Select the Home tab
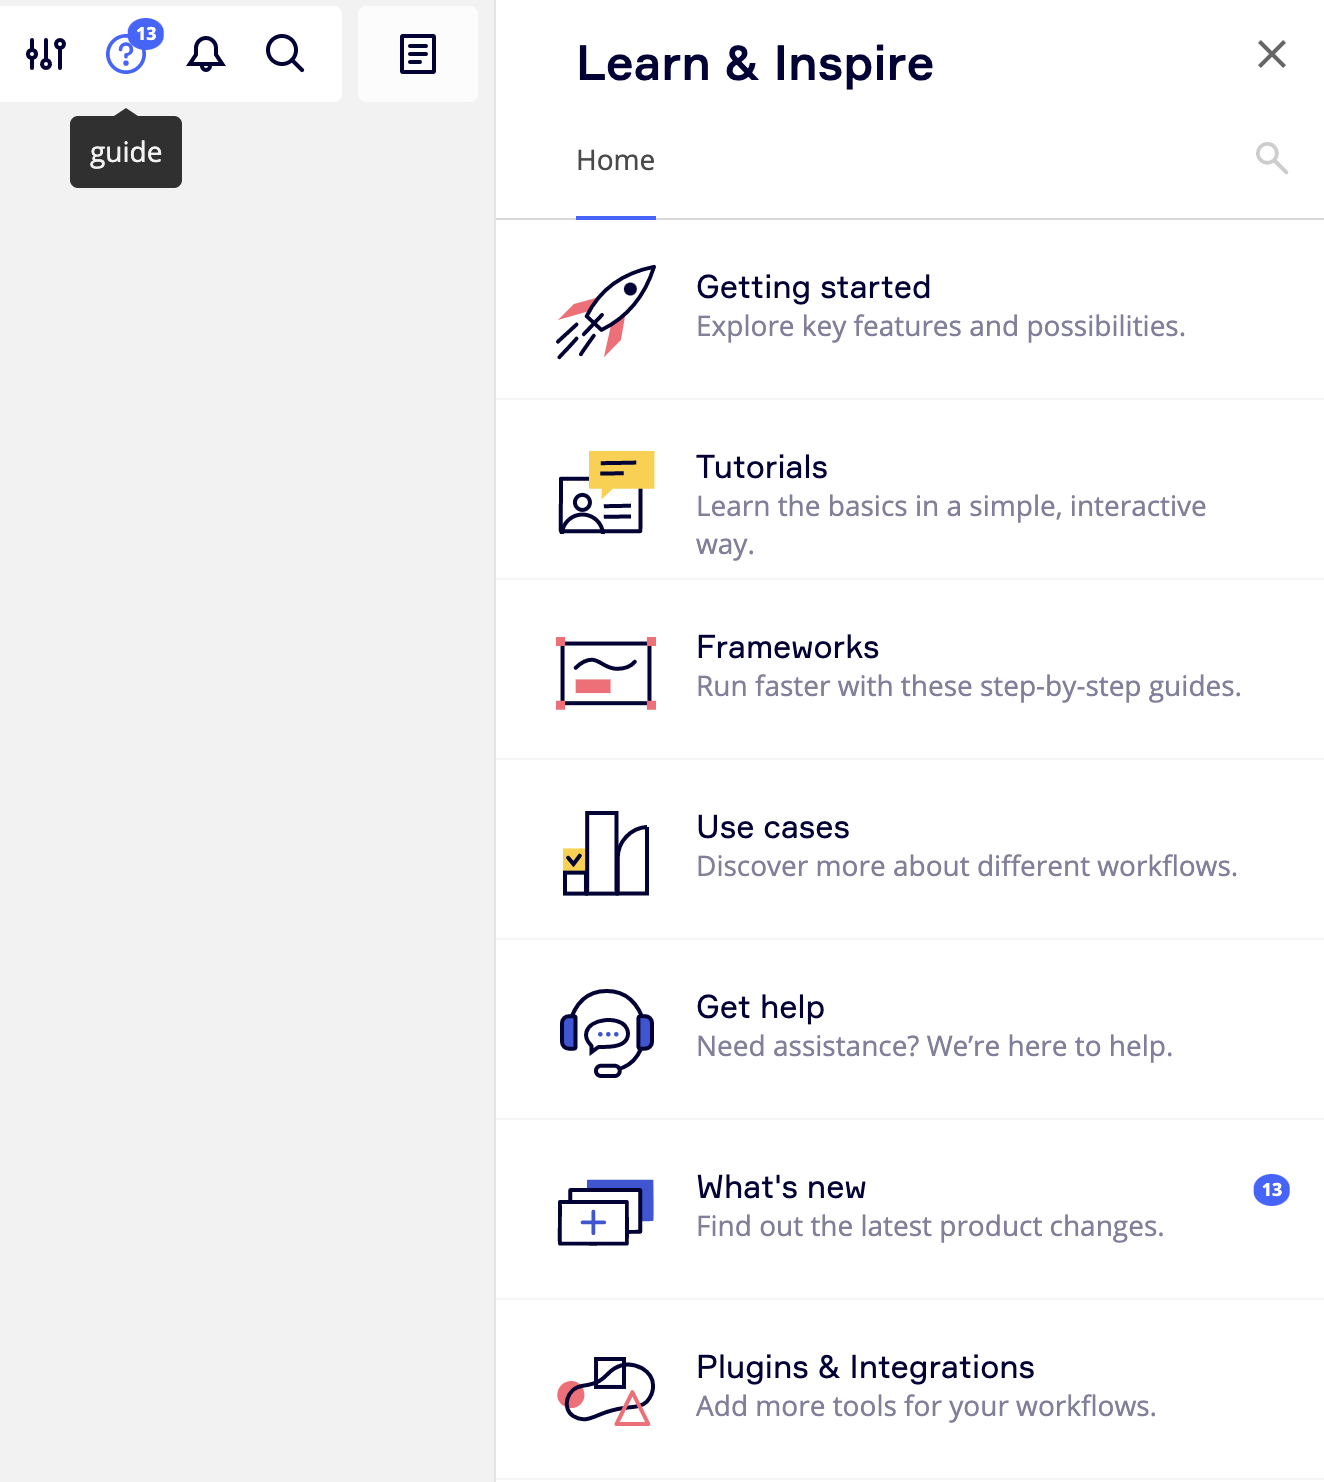Image resolution: width=1324 pixels, height=1482 pixels. 615,161
